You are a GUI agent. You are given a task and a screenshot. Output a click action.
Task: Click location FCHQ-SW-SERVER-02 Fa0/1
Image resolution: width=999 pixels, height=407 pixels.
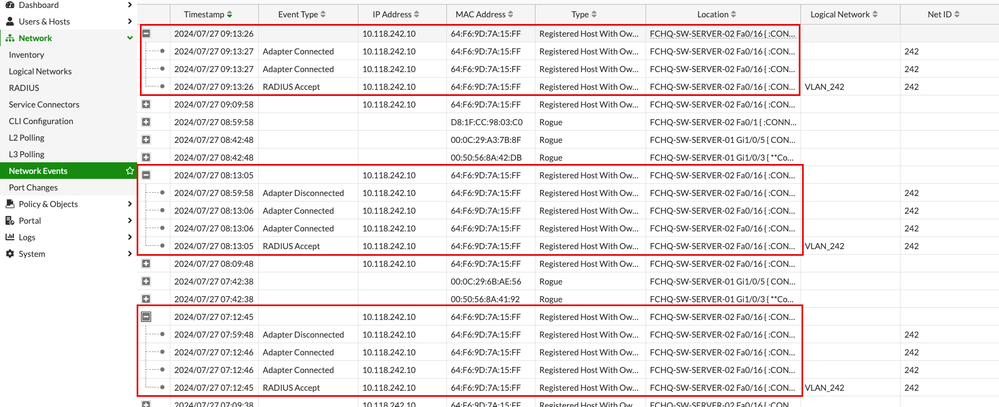coord(722,122)
